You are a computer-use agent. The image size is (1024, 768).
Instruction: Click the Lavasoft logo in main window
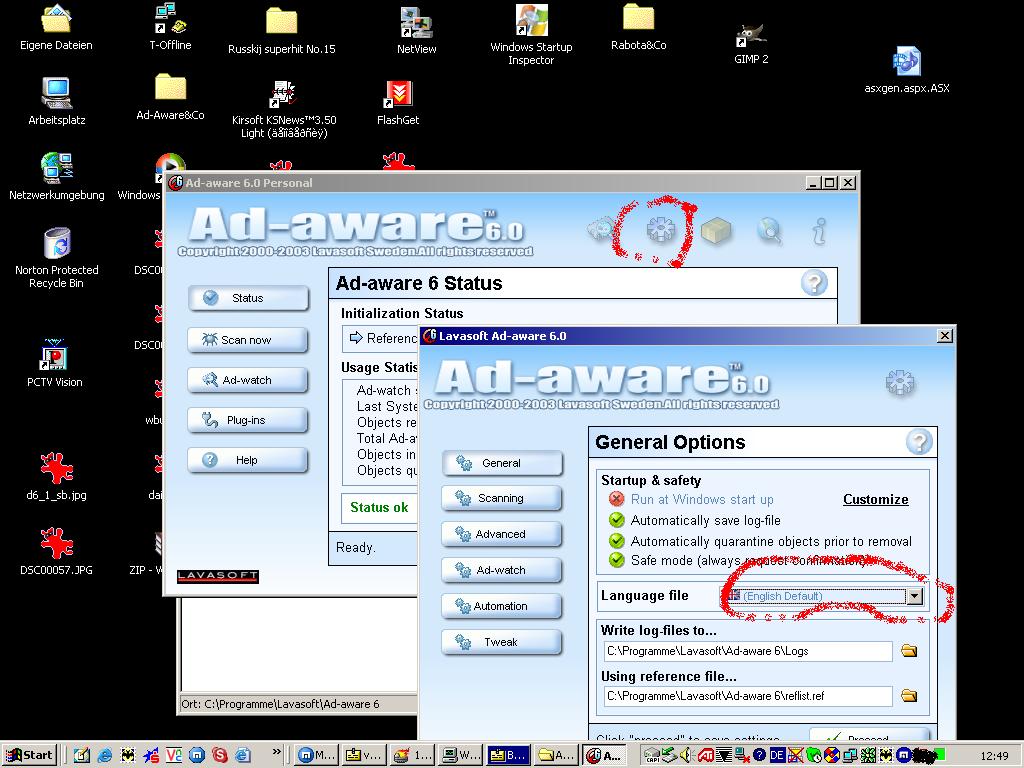(x=218, y=576)
